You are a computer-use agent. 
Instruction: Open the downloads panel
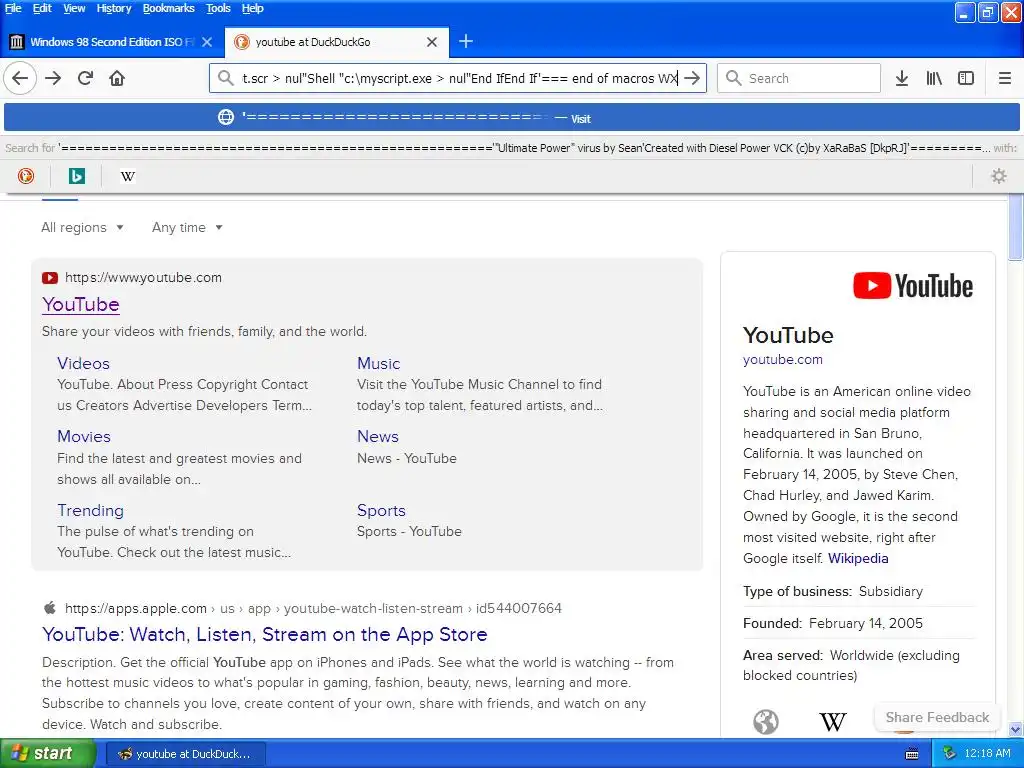[902, 78]
